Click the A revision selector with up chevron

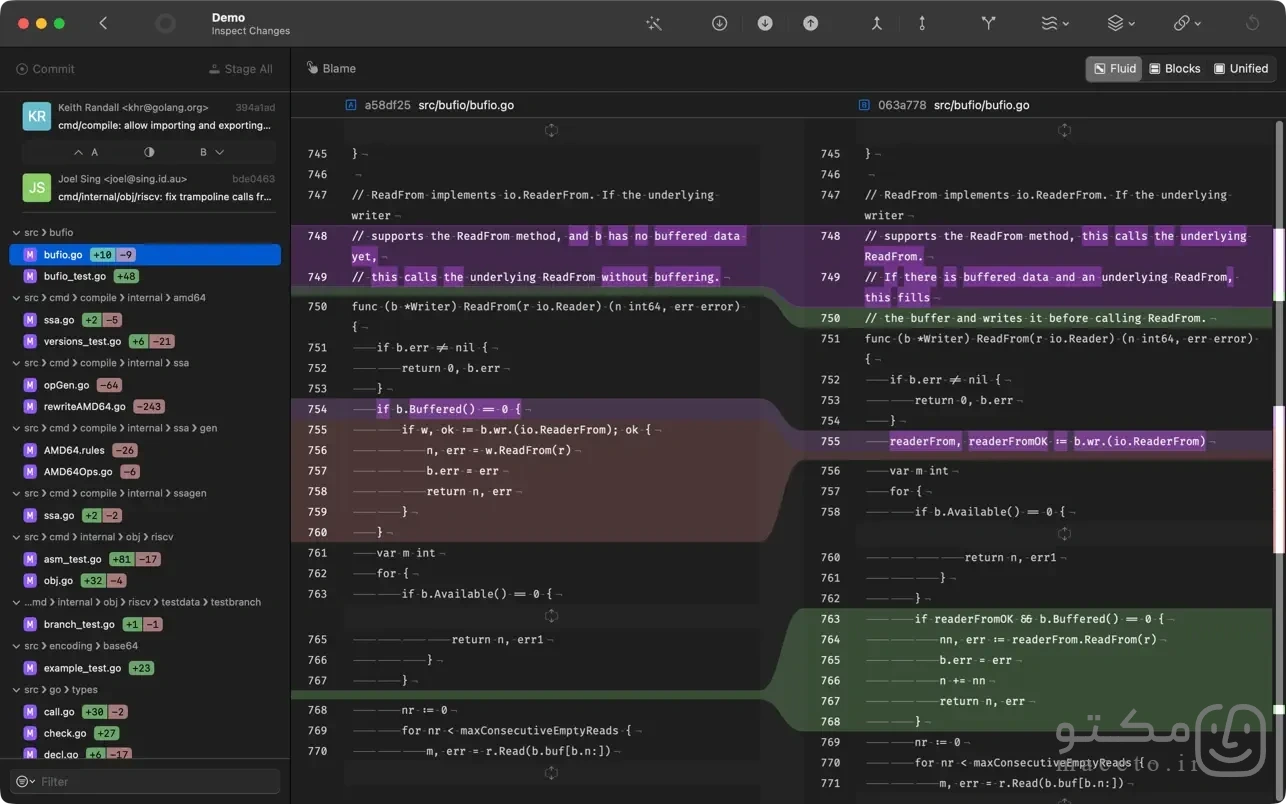pos(87,152)
